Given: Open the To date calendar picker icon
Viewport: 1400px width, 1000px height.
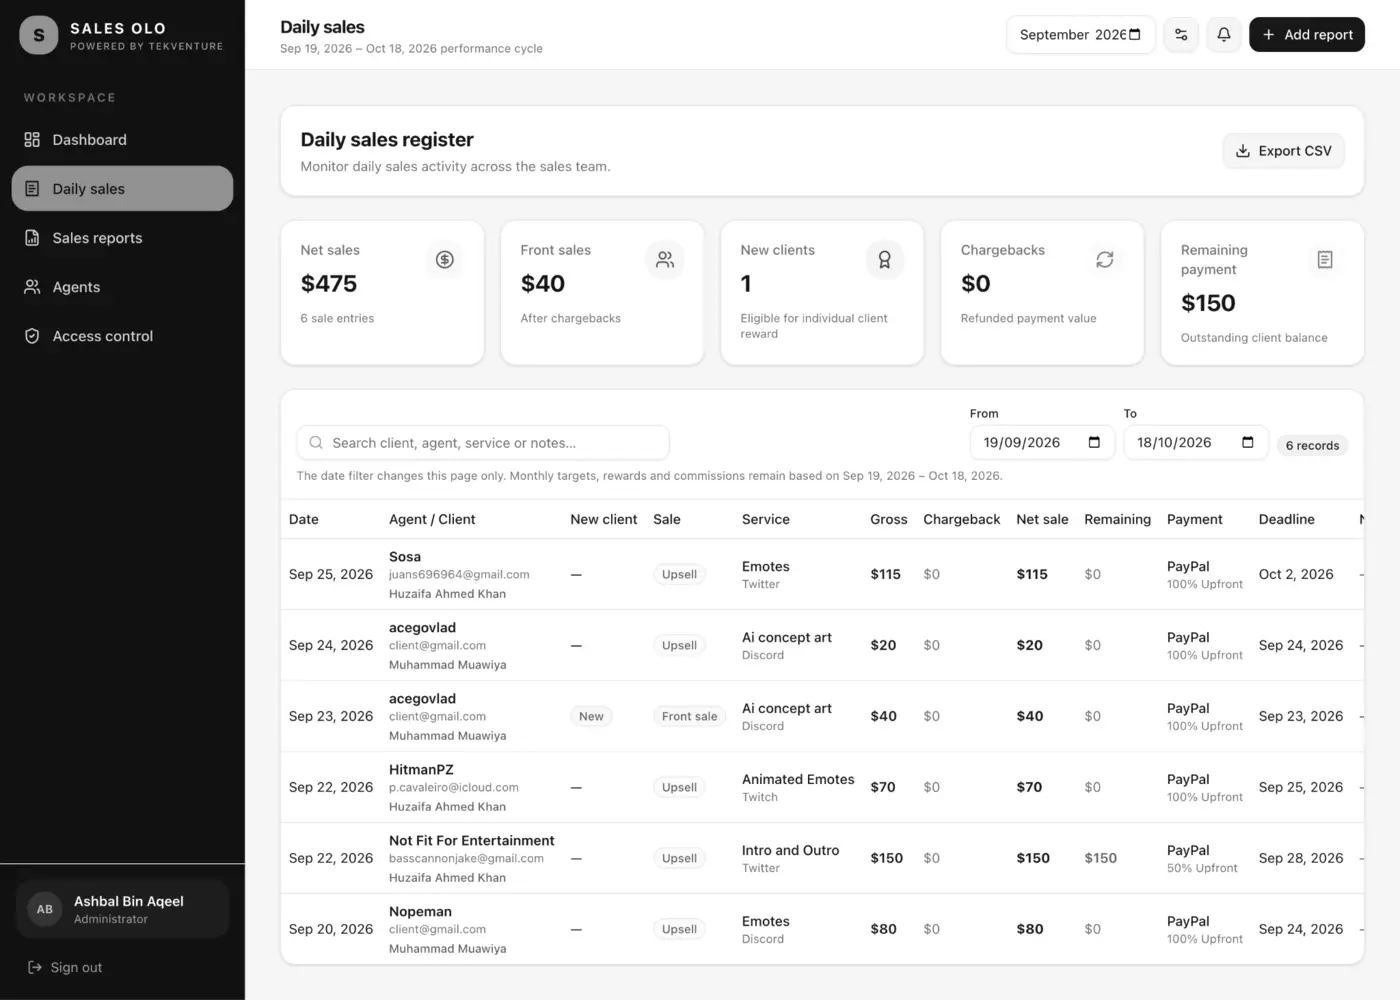Looking at the screenshot, I should tap(1248, 442).
